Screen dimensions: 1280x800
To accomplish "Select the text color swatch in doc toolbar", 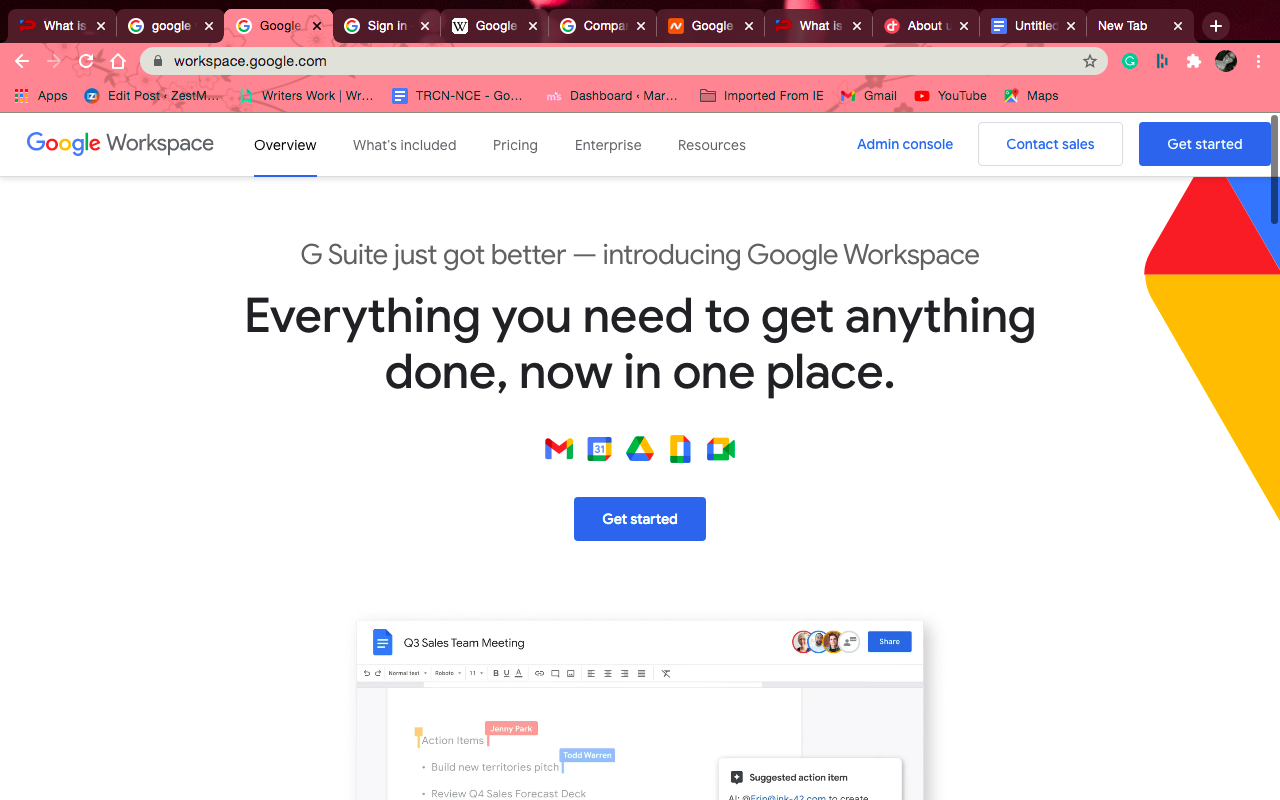I will pyautogui.click(x=518, y=673).
